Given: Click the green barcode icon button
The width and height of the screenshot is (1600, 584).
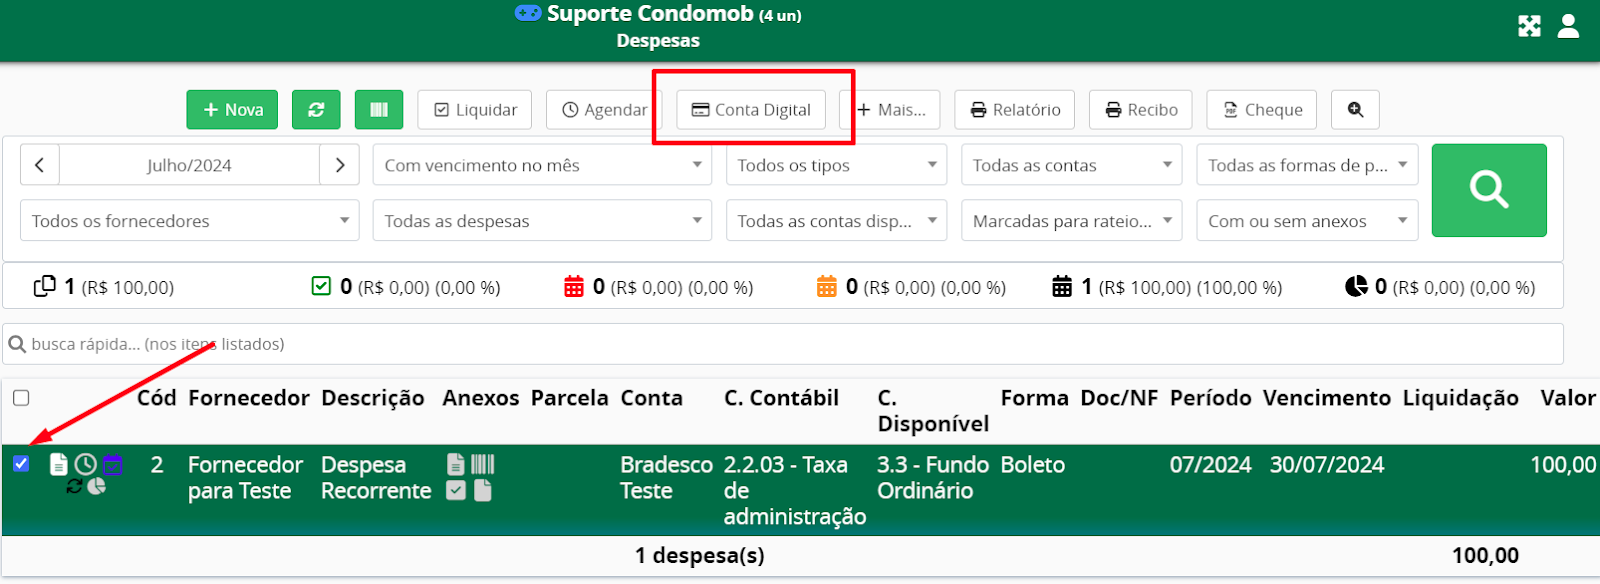Looking at the screenshot, I should tap(379, 110).
